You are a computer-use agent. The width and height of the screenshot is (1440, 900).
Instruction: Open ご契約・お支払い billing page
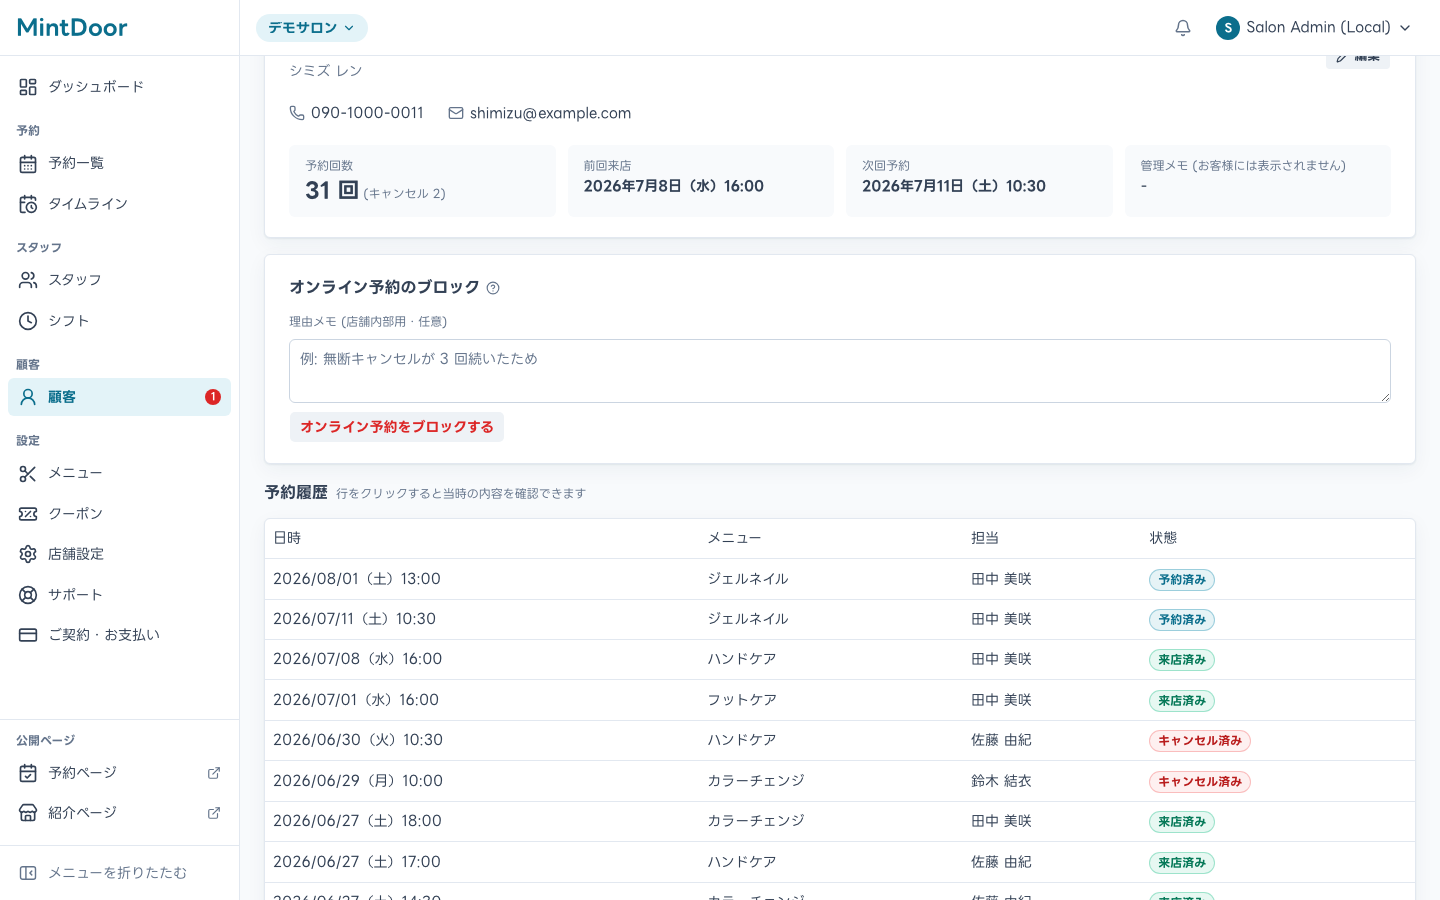pos(119,635)
